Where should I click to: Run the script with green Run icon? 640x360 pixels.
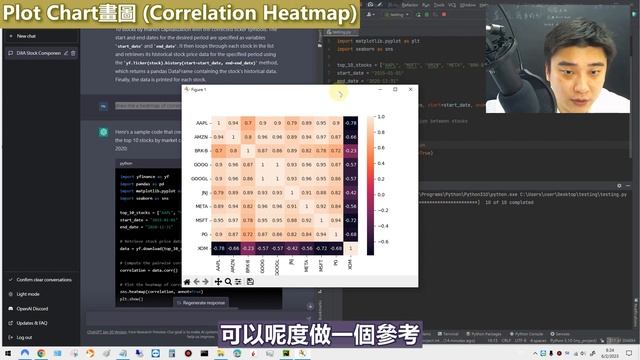pos(418,14)
